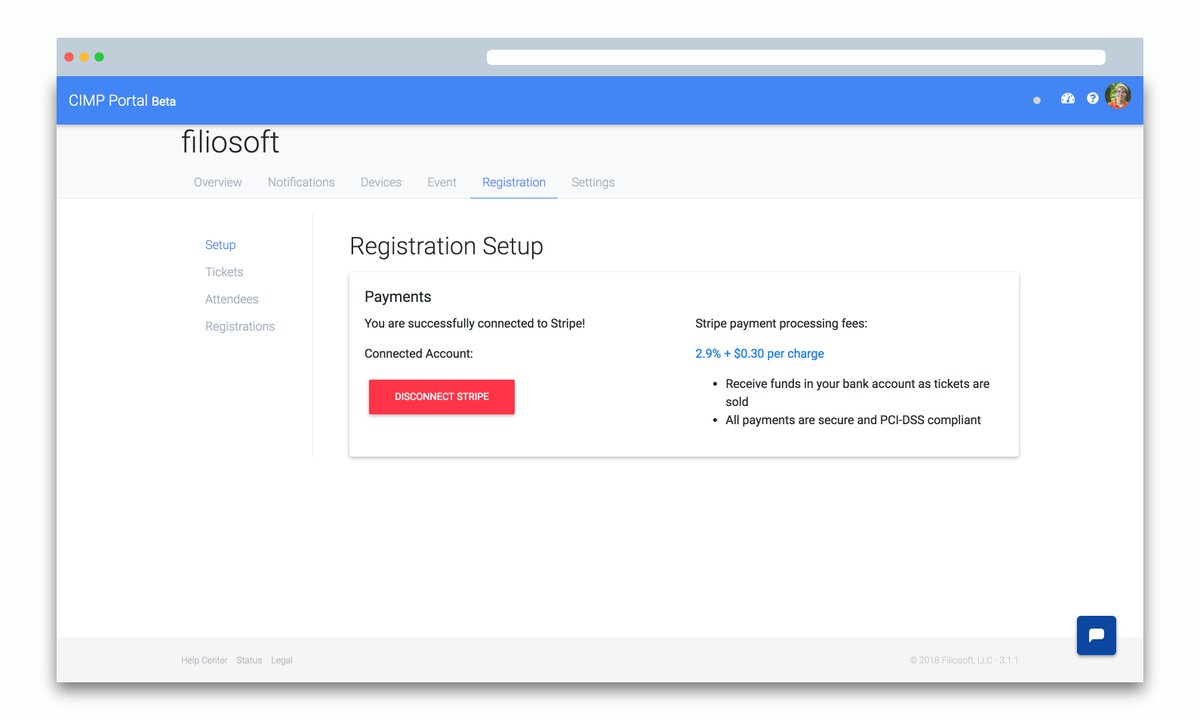Click the red close window button
Screen dimensions: 1200x720
tap(69, 57)
